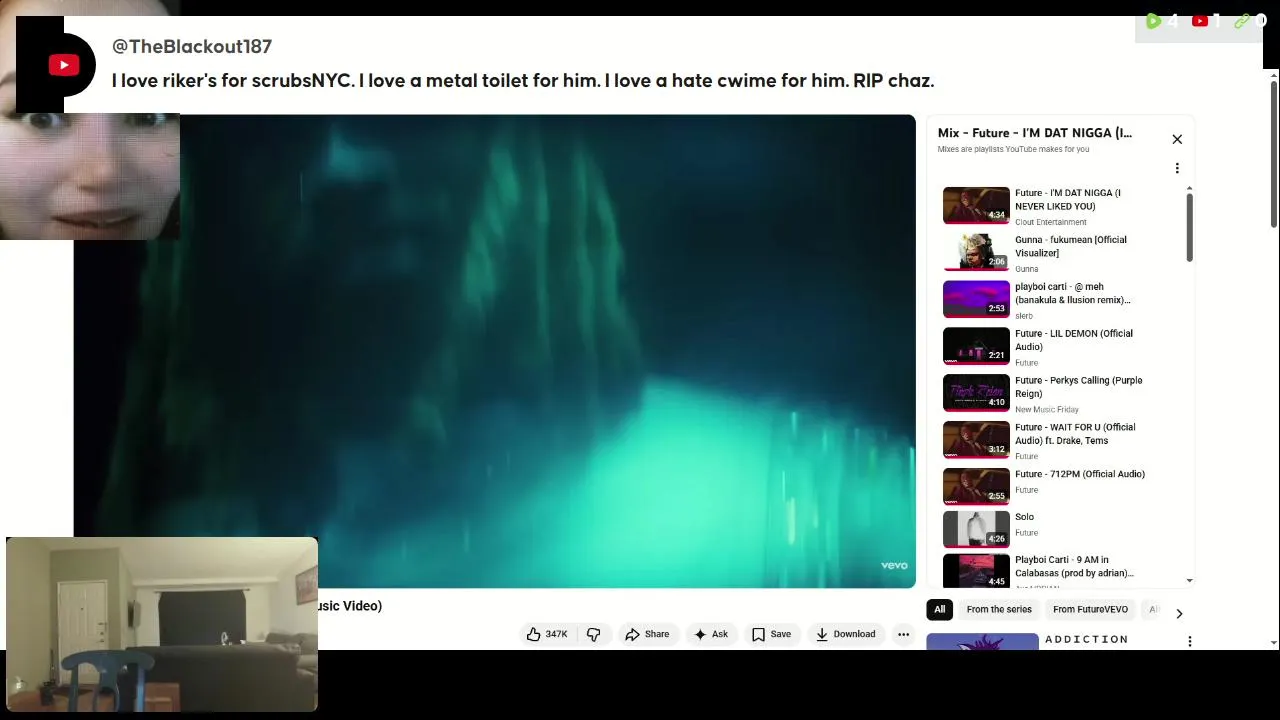Screen dimensions: 1280x720
Task: Show more filter chips with arrow
Action: pos(1179,613)
